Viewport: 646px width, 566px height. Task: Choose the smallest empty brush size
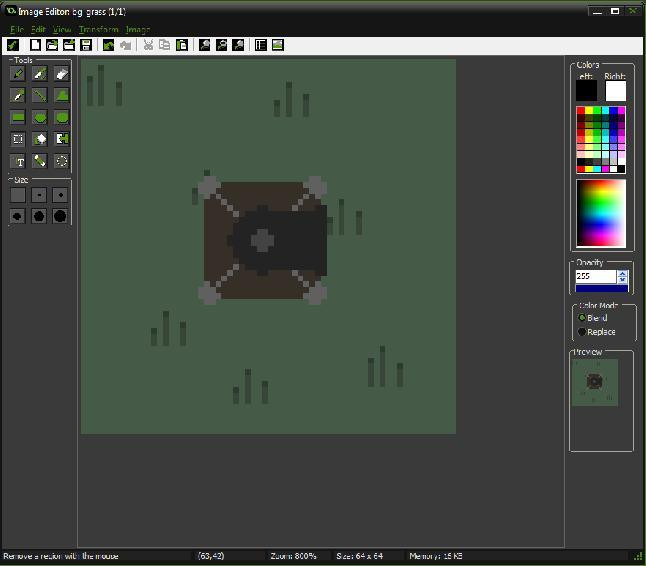[18, 195]
